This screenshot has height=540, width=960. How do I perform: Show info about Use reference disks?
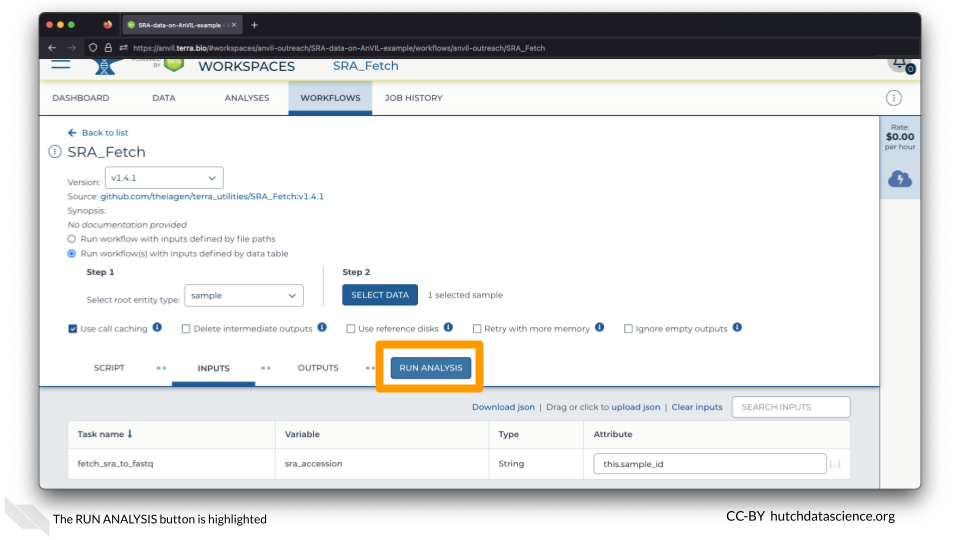pyautogui.click(x=448, y=328)
